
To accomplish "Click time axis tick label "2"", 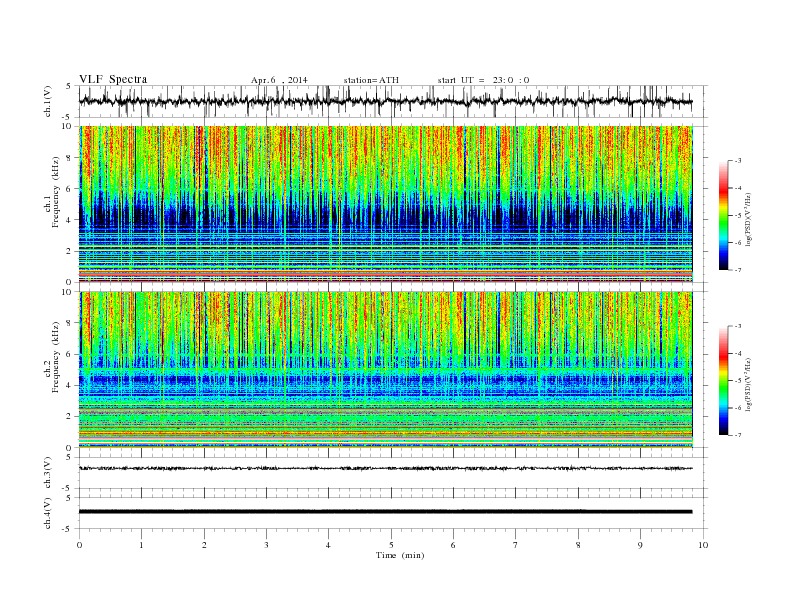I will [204, 545].
